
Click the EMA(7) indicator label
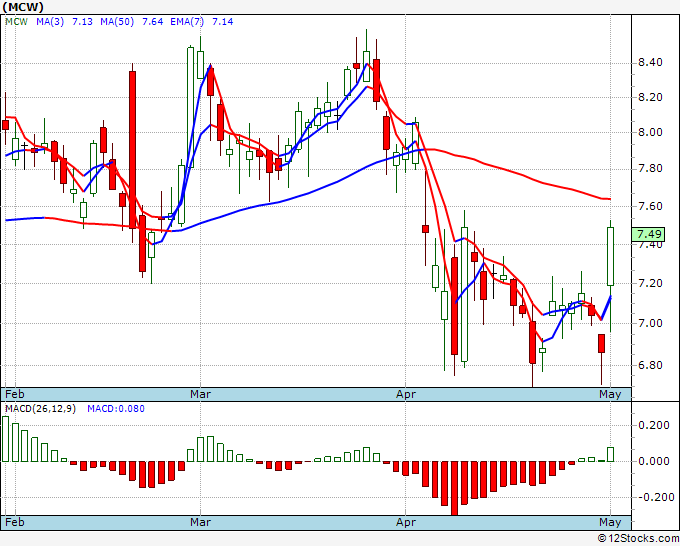click(187, 22)
